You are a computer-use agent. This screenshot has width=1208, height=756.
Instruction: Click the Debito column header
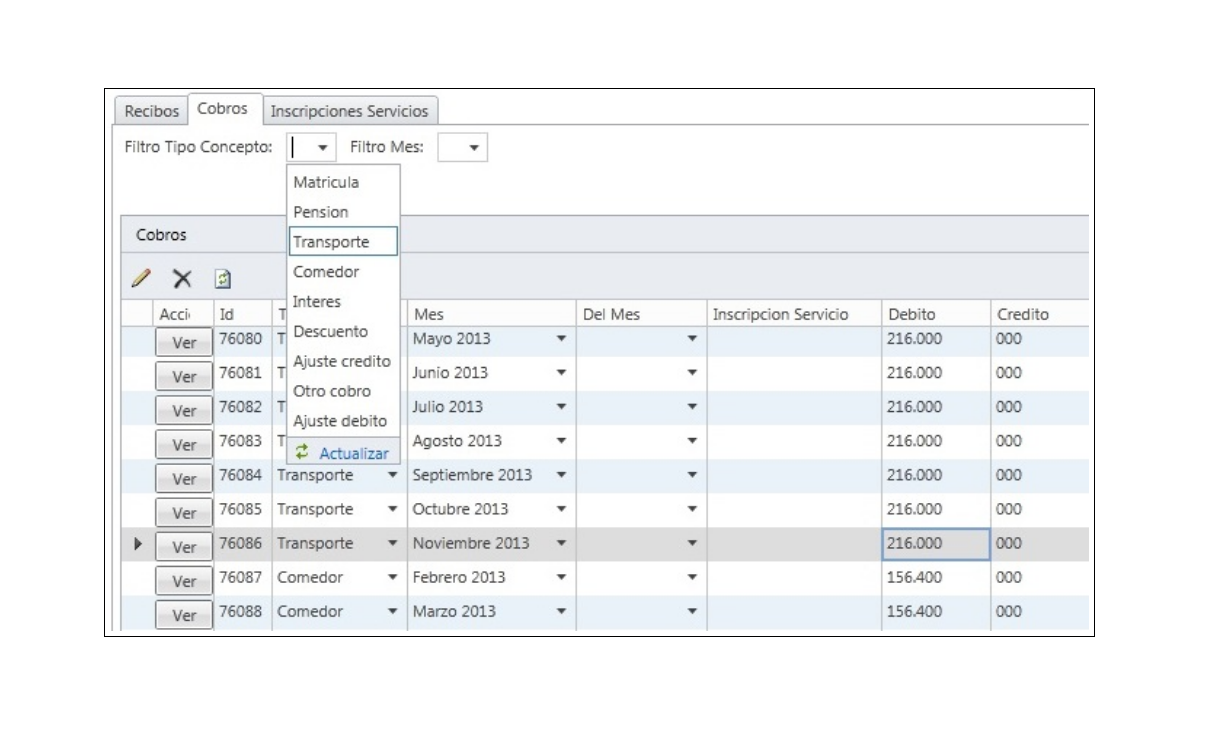click(935, 314)
